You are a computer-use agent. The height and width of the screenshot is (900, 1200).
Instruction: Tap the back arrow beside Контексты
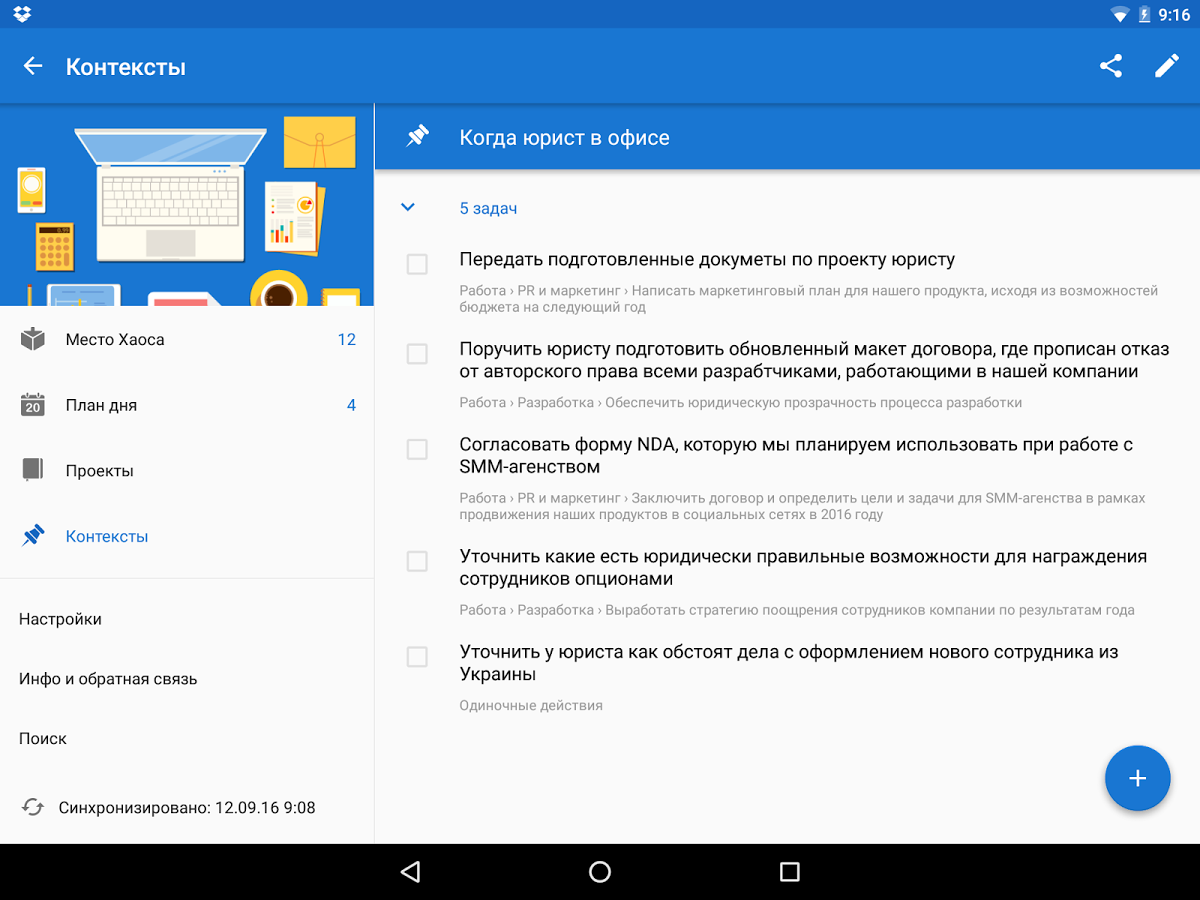coord(33,66)
